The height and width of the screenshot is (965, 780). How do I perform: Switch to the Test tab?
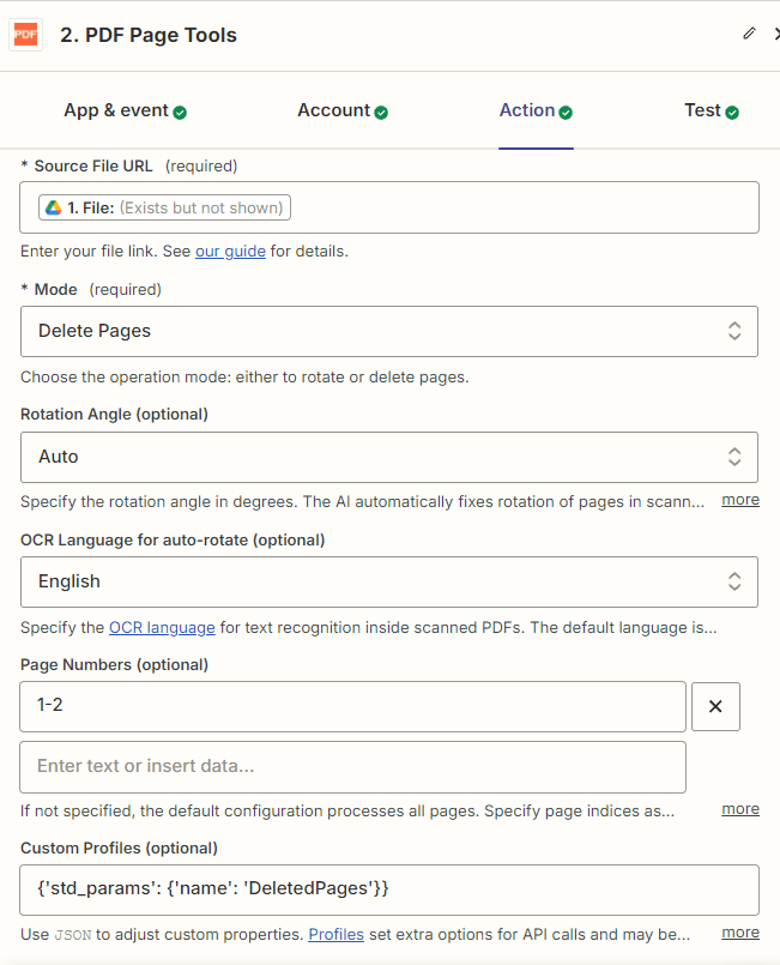pyautogui.click(x=705, y=110)
